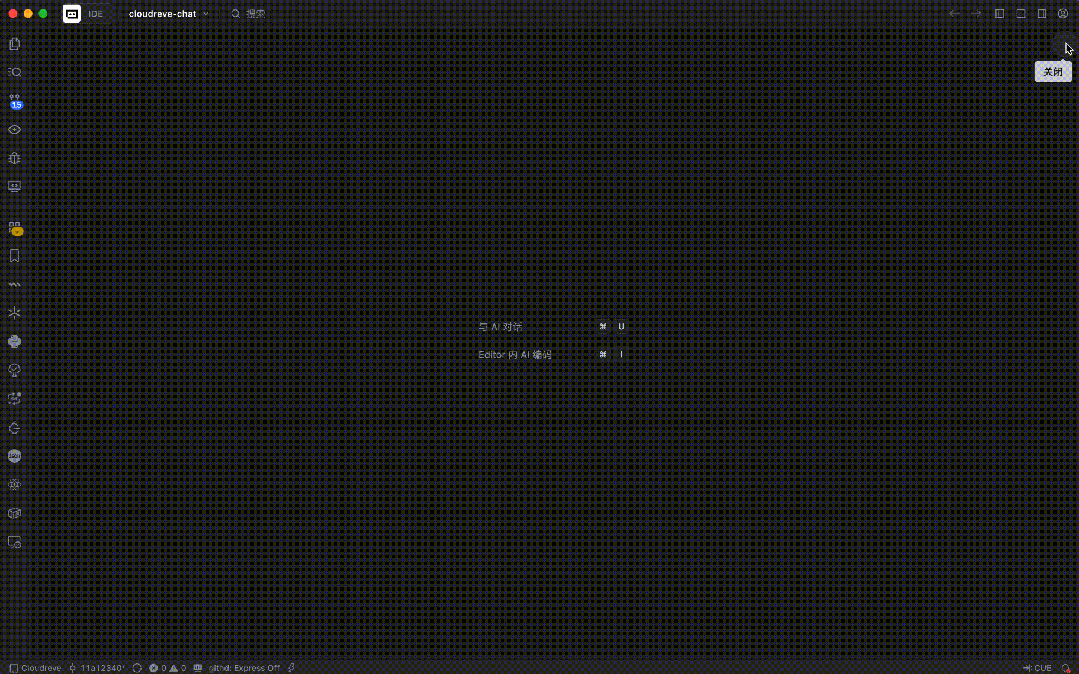Click the port forwarding icon in status bar
This screenshot has height=674, width=1079.
(198, 668)
